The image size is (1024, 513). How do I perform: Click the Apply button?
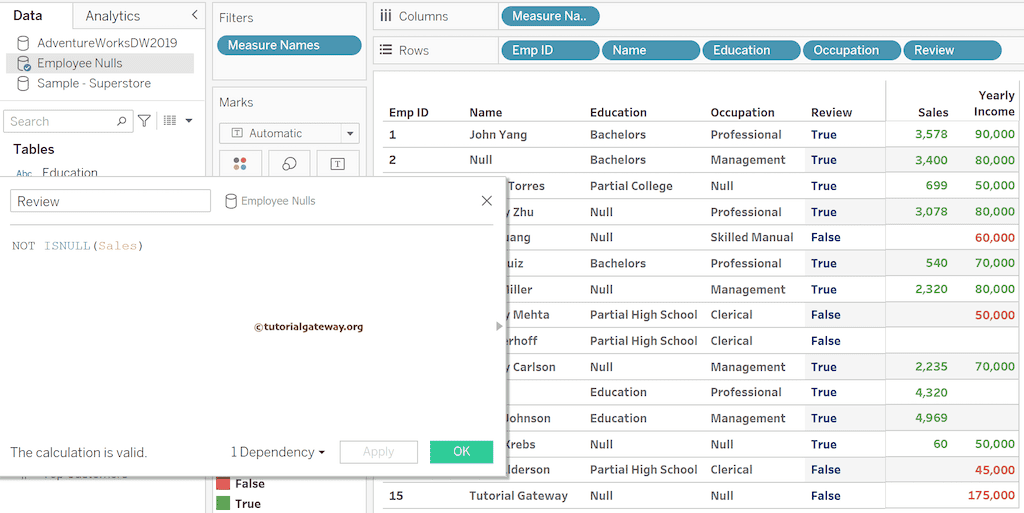pos(378,452)
